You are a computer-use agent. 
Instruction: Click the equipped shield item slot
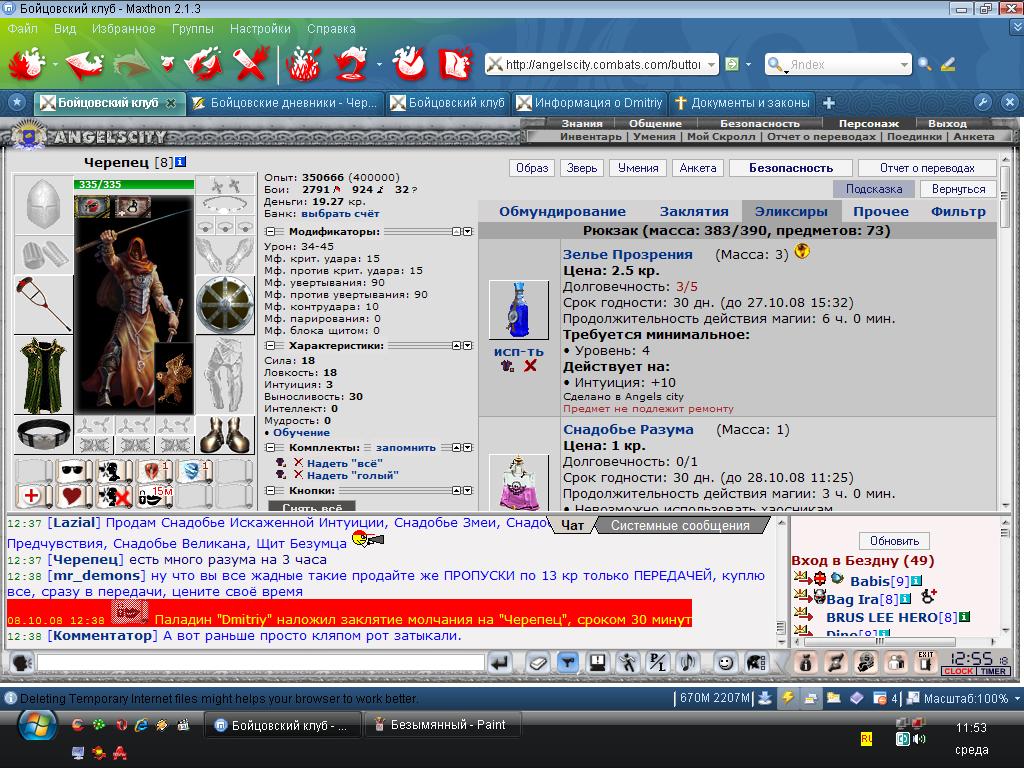pos(225,304)
